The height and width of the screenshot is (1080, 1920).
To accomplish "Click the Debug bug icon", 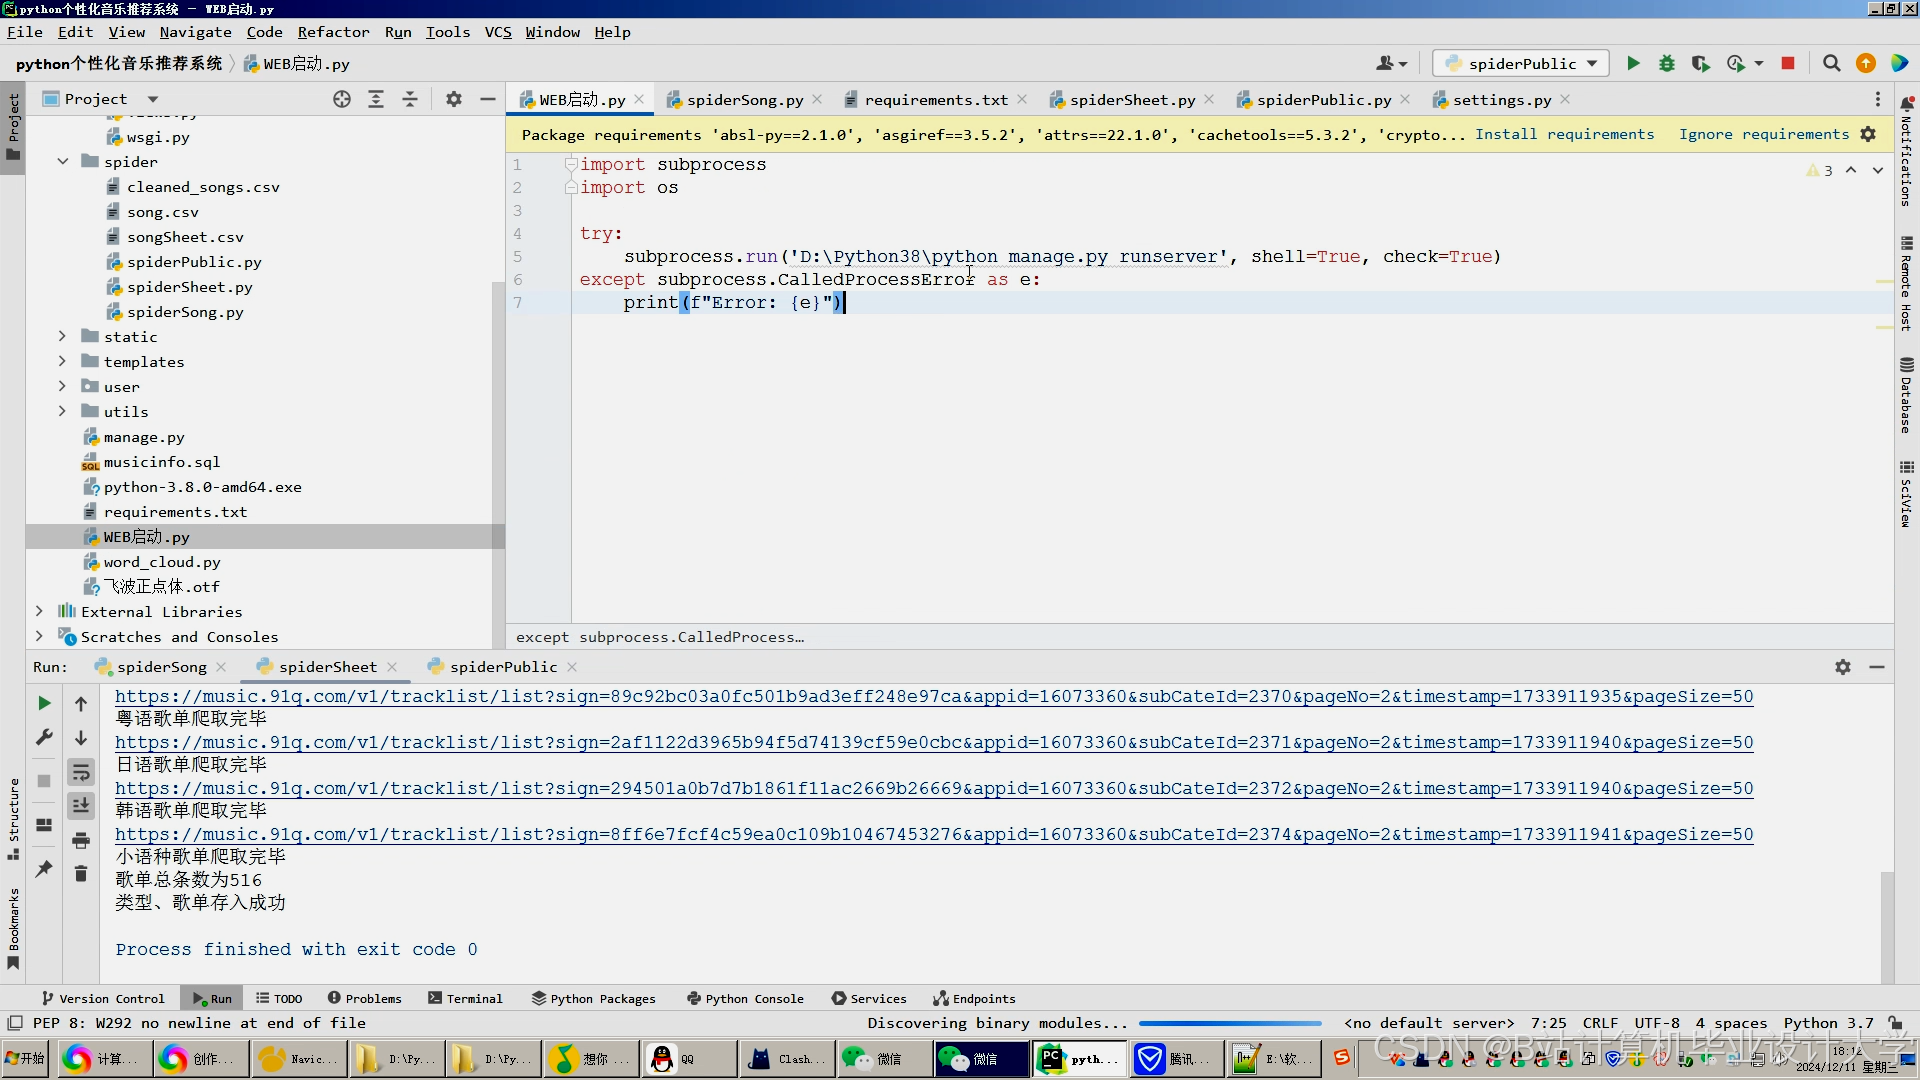I will click(1666, 63).
